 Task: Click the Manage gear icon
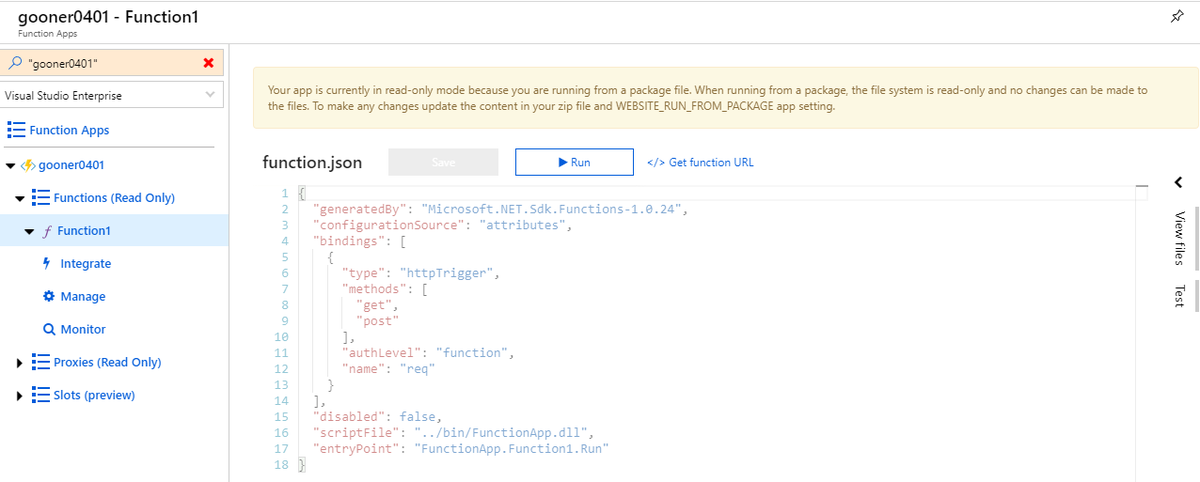(48, 297)
